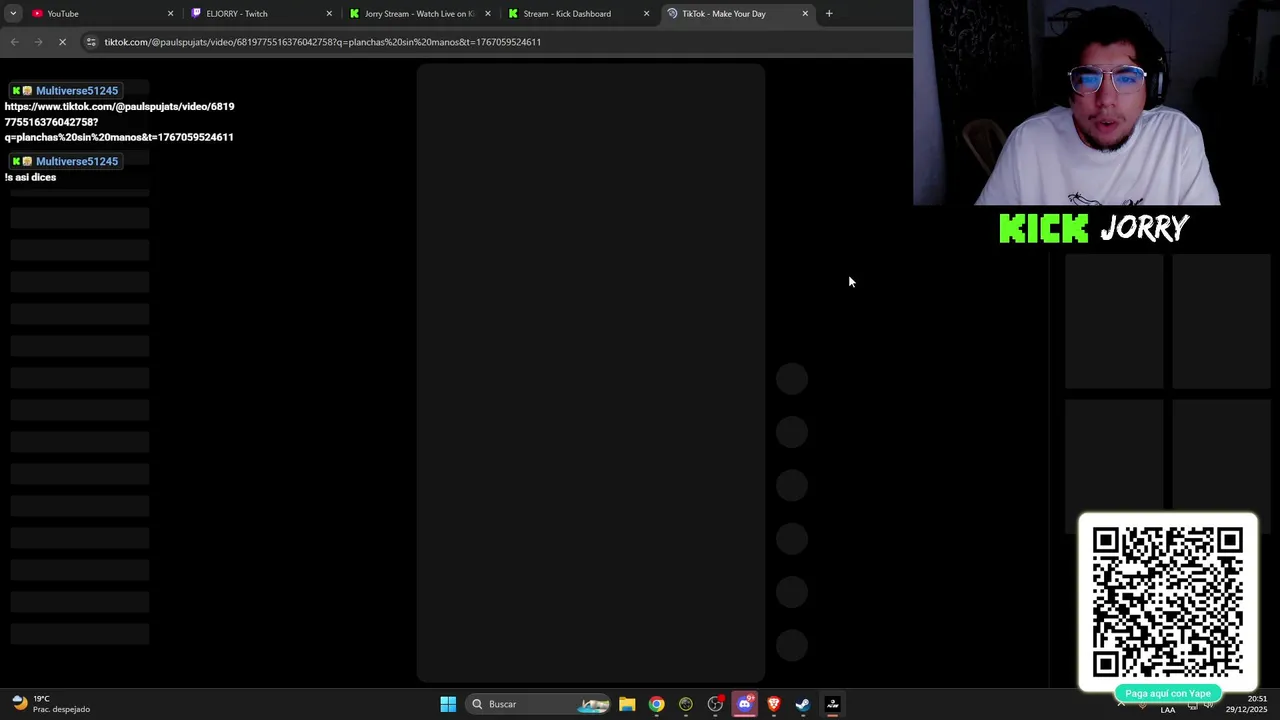The height and width of the screenshot is (720, 1280).
Task: Switch to the YouTube tab
Action: click(x=103, y=13)
